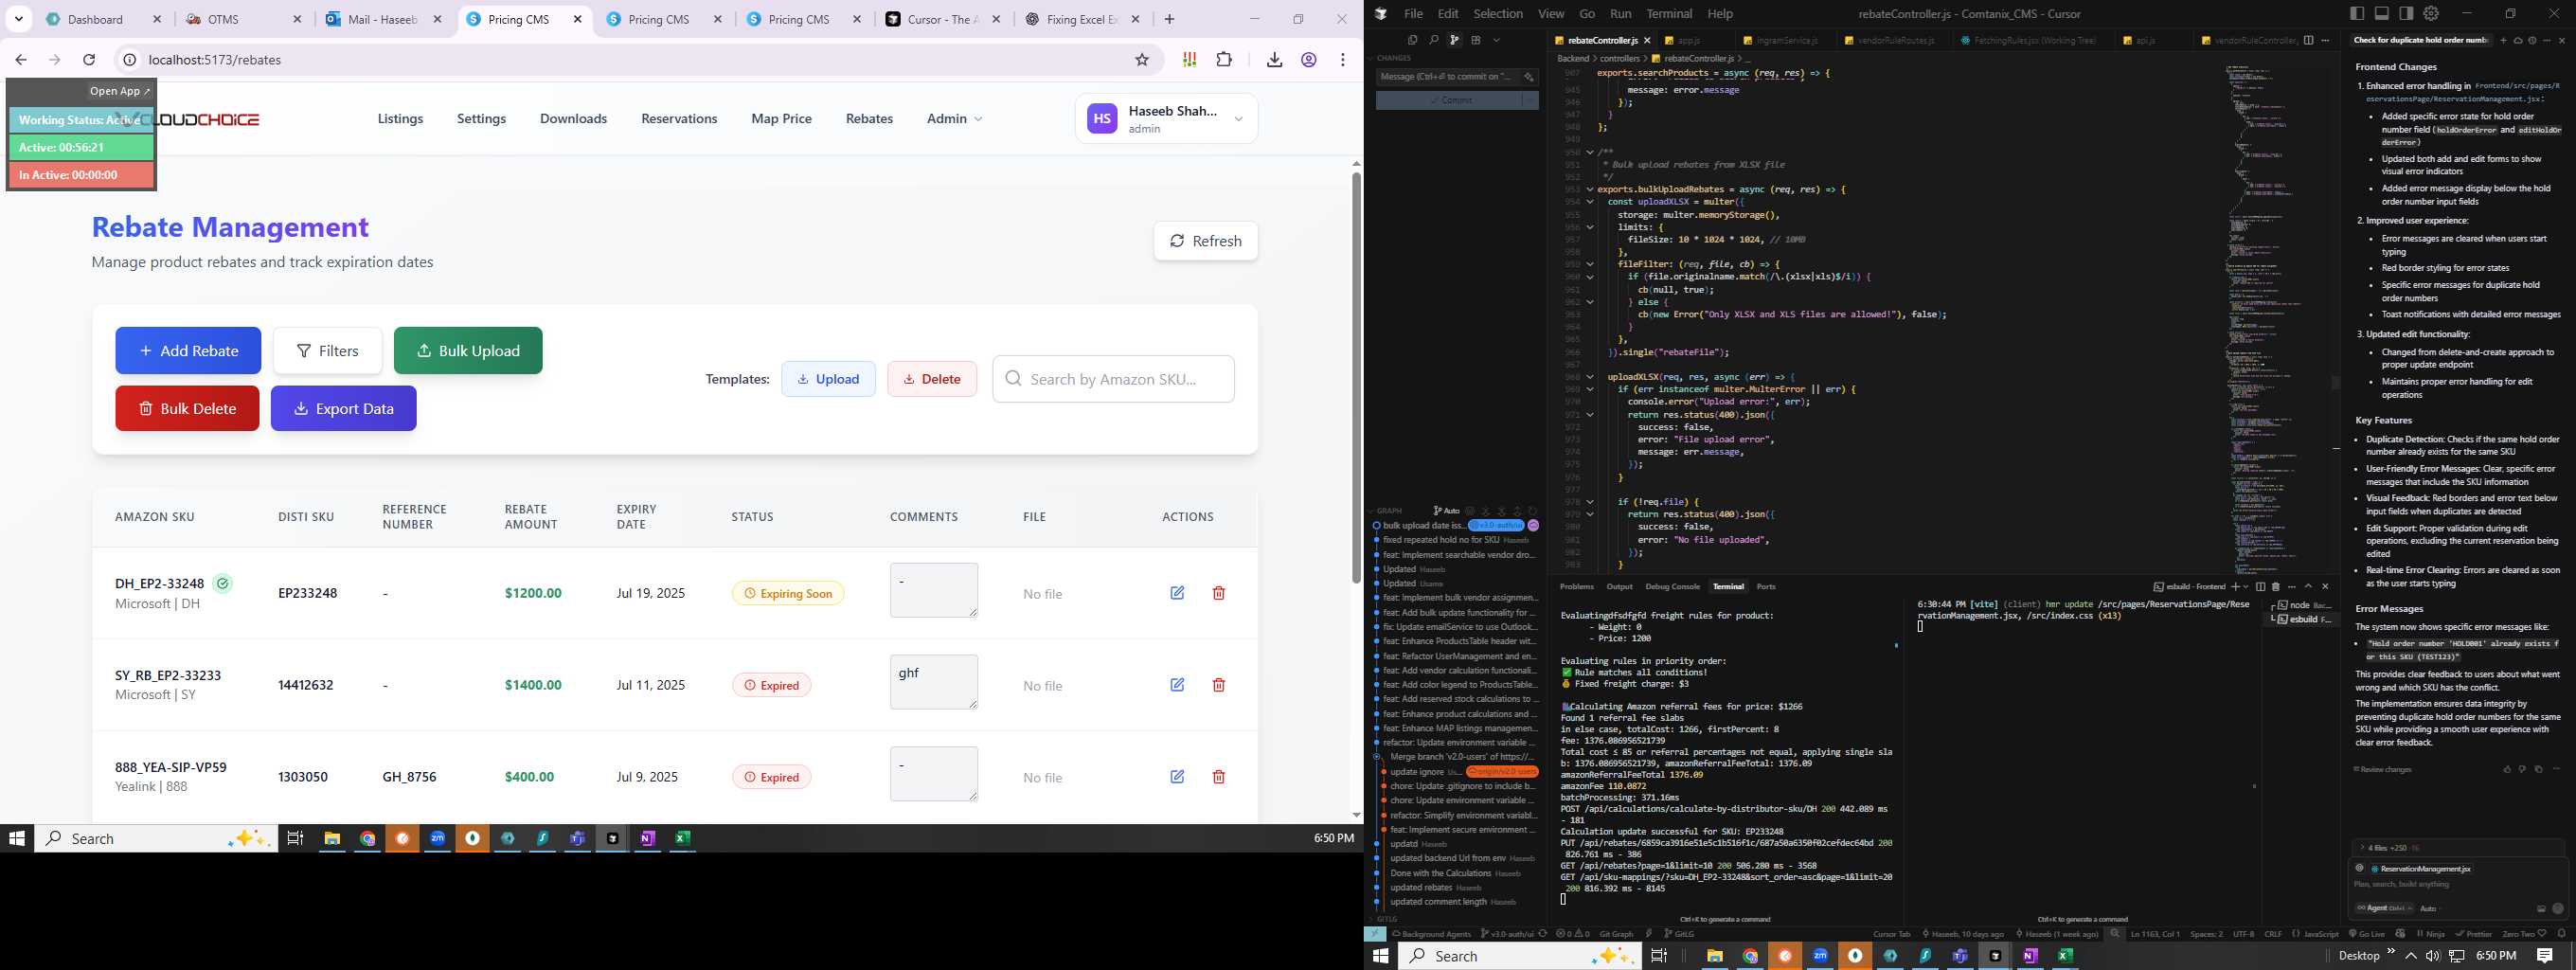This screenshot has height=970, width=2576.
Task: Open Source Control view icon in Cursor
Action: click(x=1454, y=40)
